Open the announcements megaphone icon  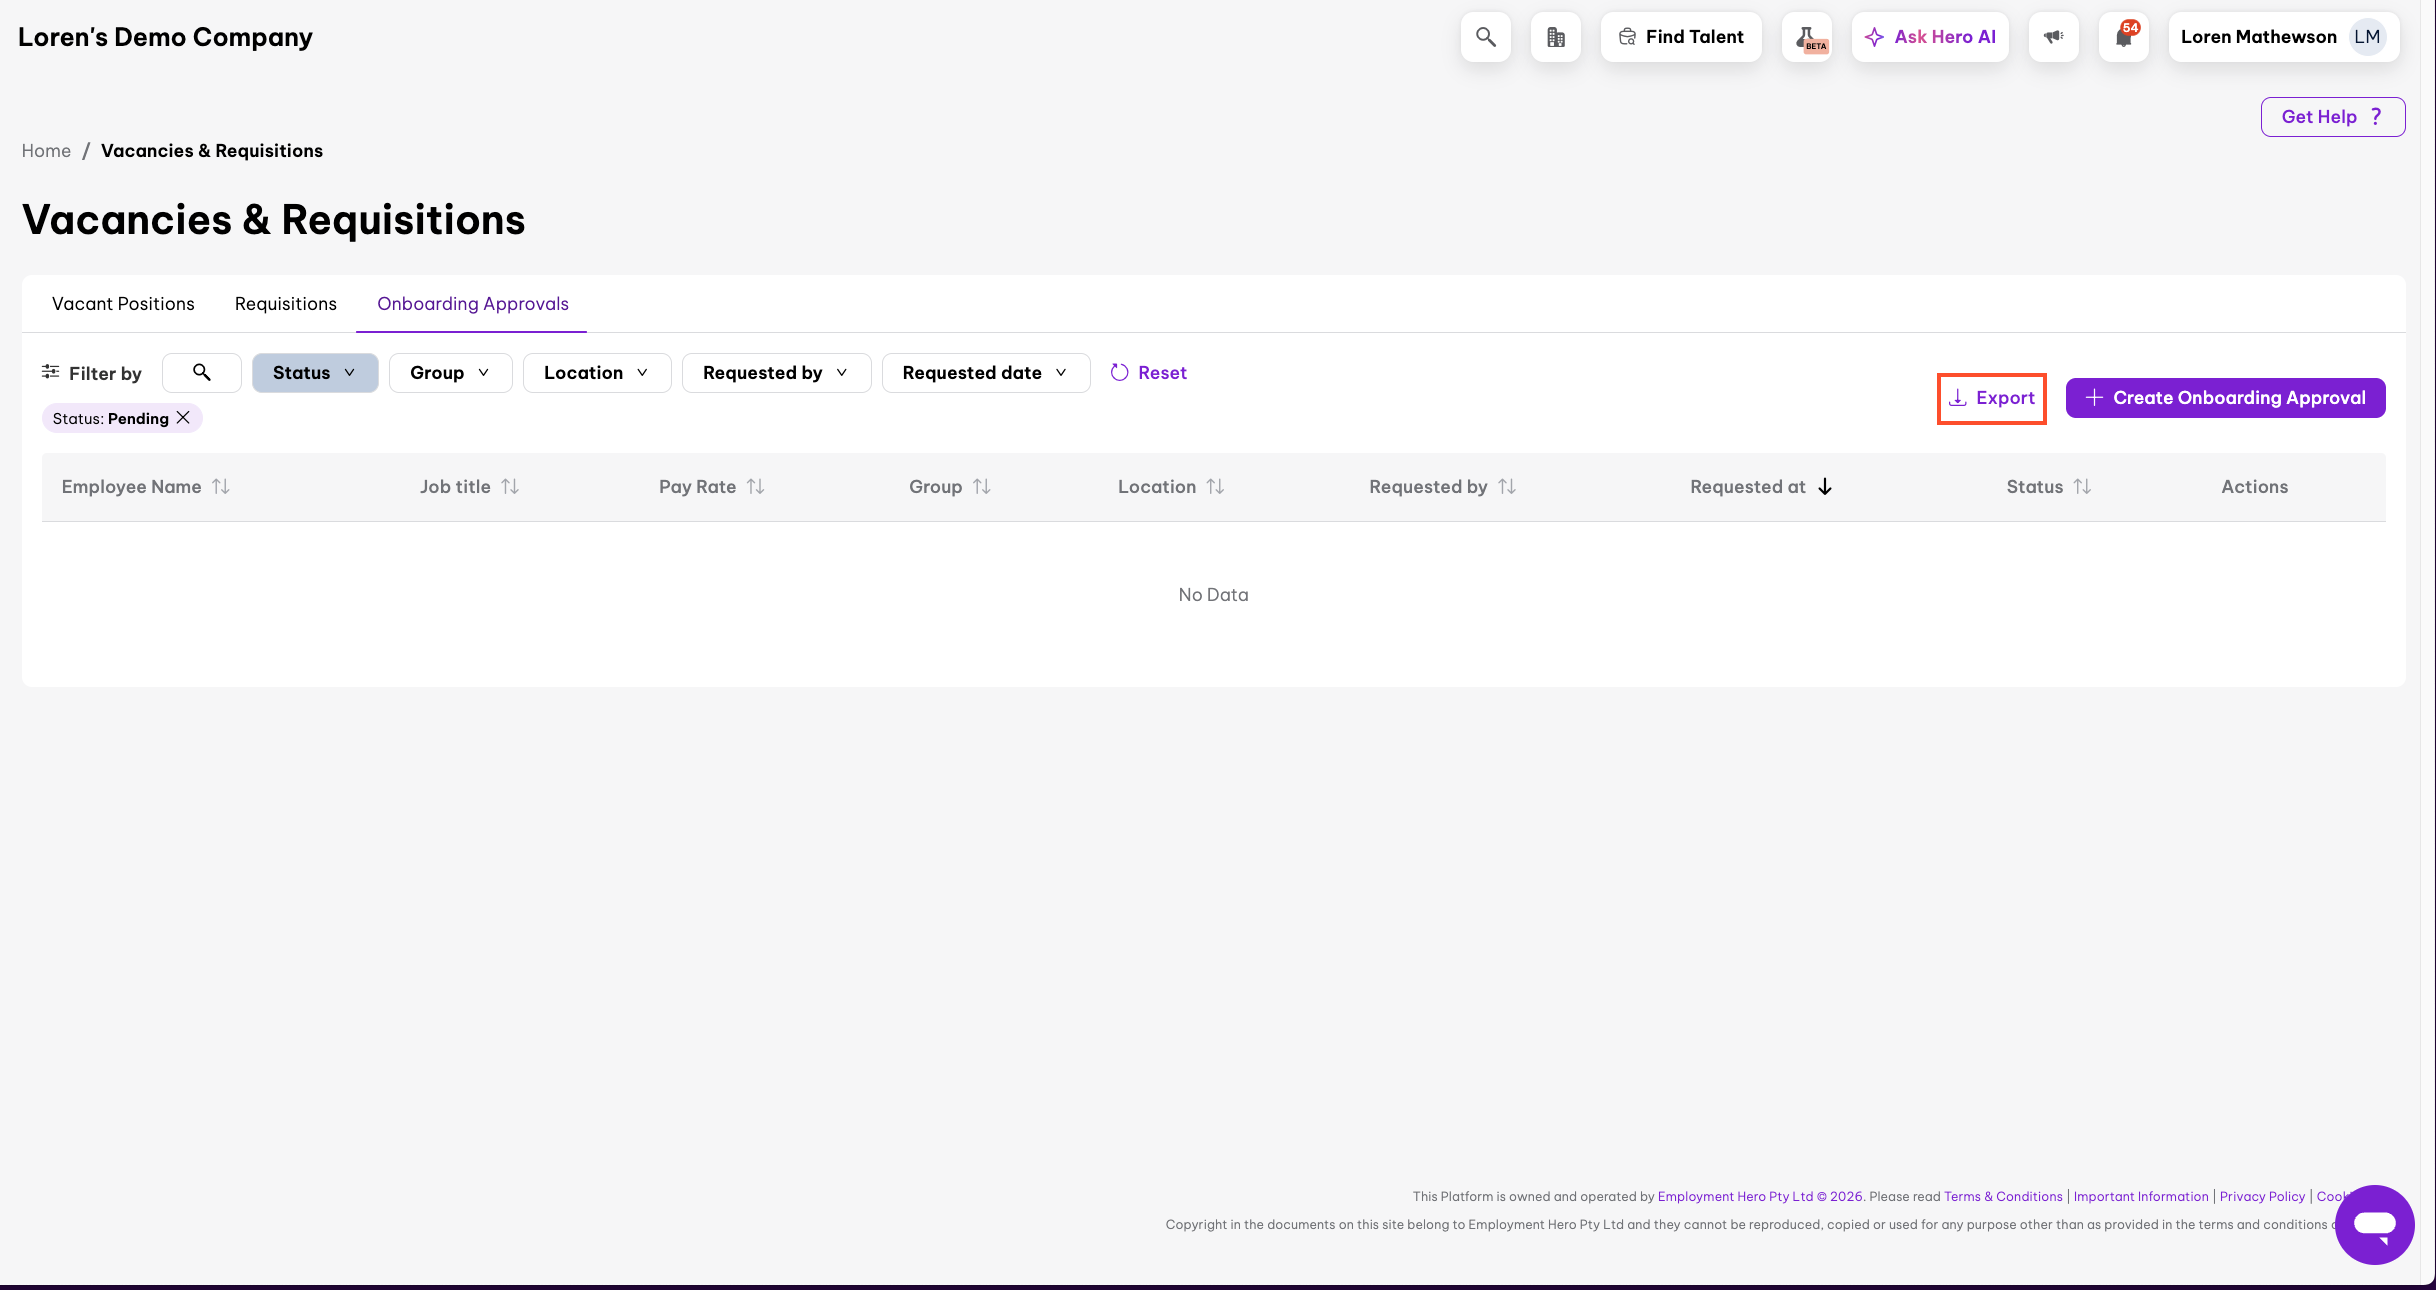click(x=2053, y=37)
